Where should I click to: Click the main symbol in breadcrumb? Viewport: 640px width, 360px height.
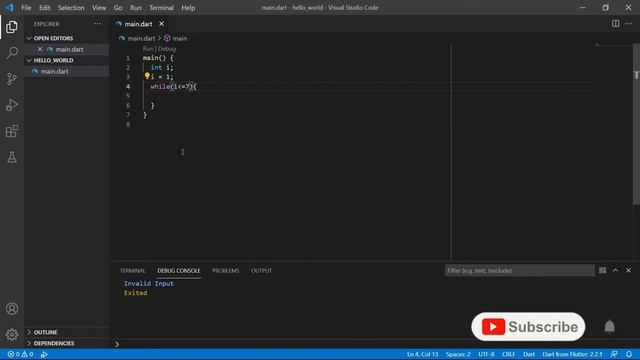click(180, 38)
